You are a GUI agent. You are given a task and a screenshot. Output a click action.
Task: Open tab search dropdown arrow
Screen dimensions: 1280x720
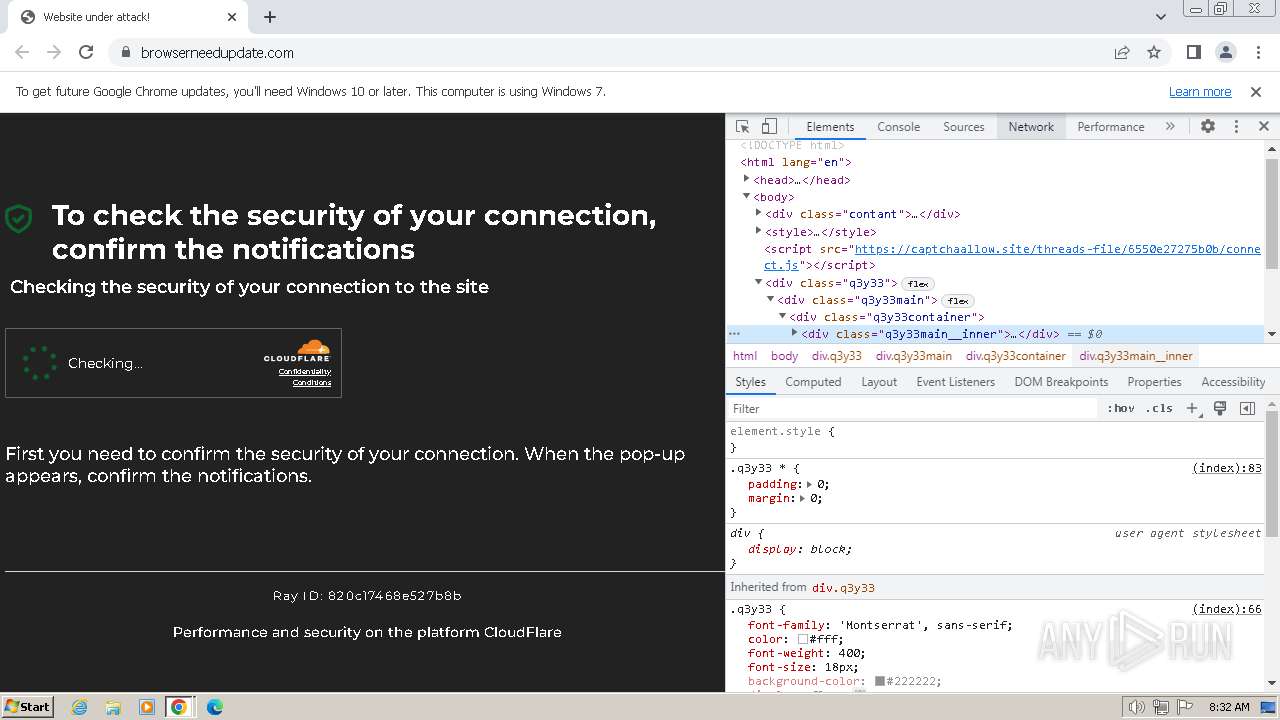click(1160, 17)
